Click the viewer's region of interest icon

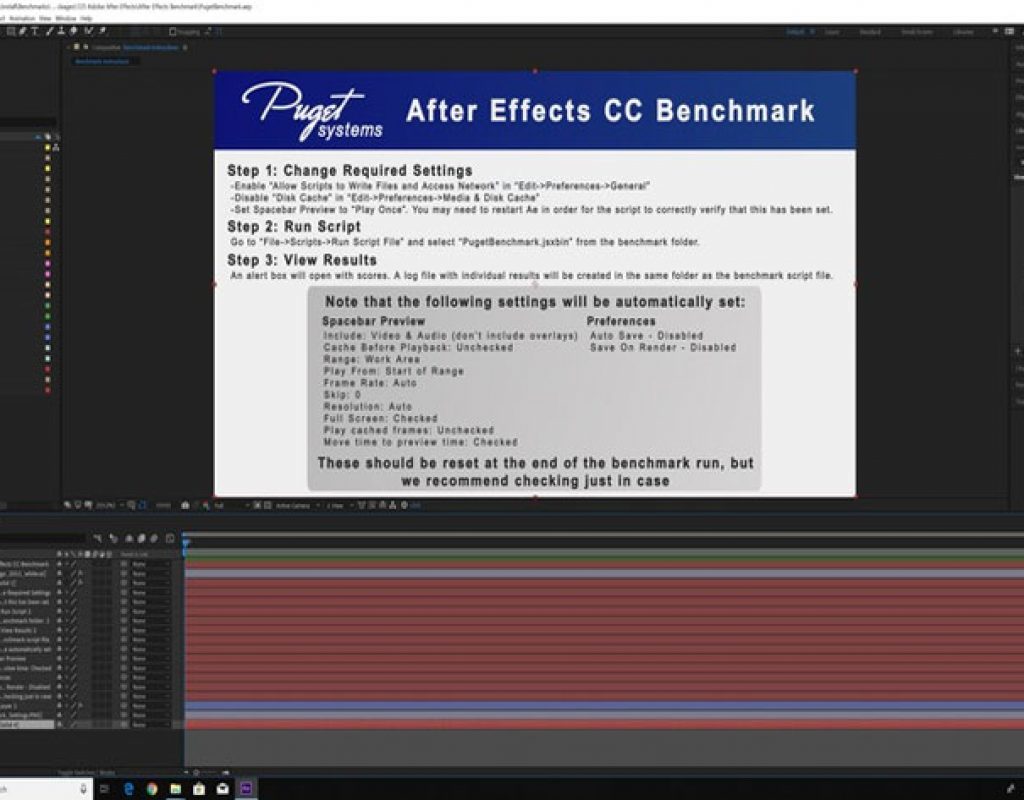(x=257, y=505)
